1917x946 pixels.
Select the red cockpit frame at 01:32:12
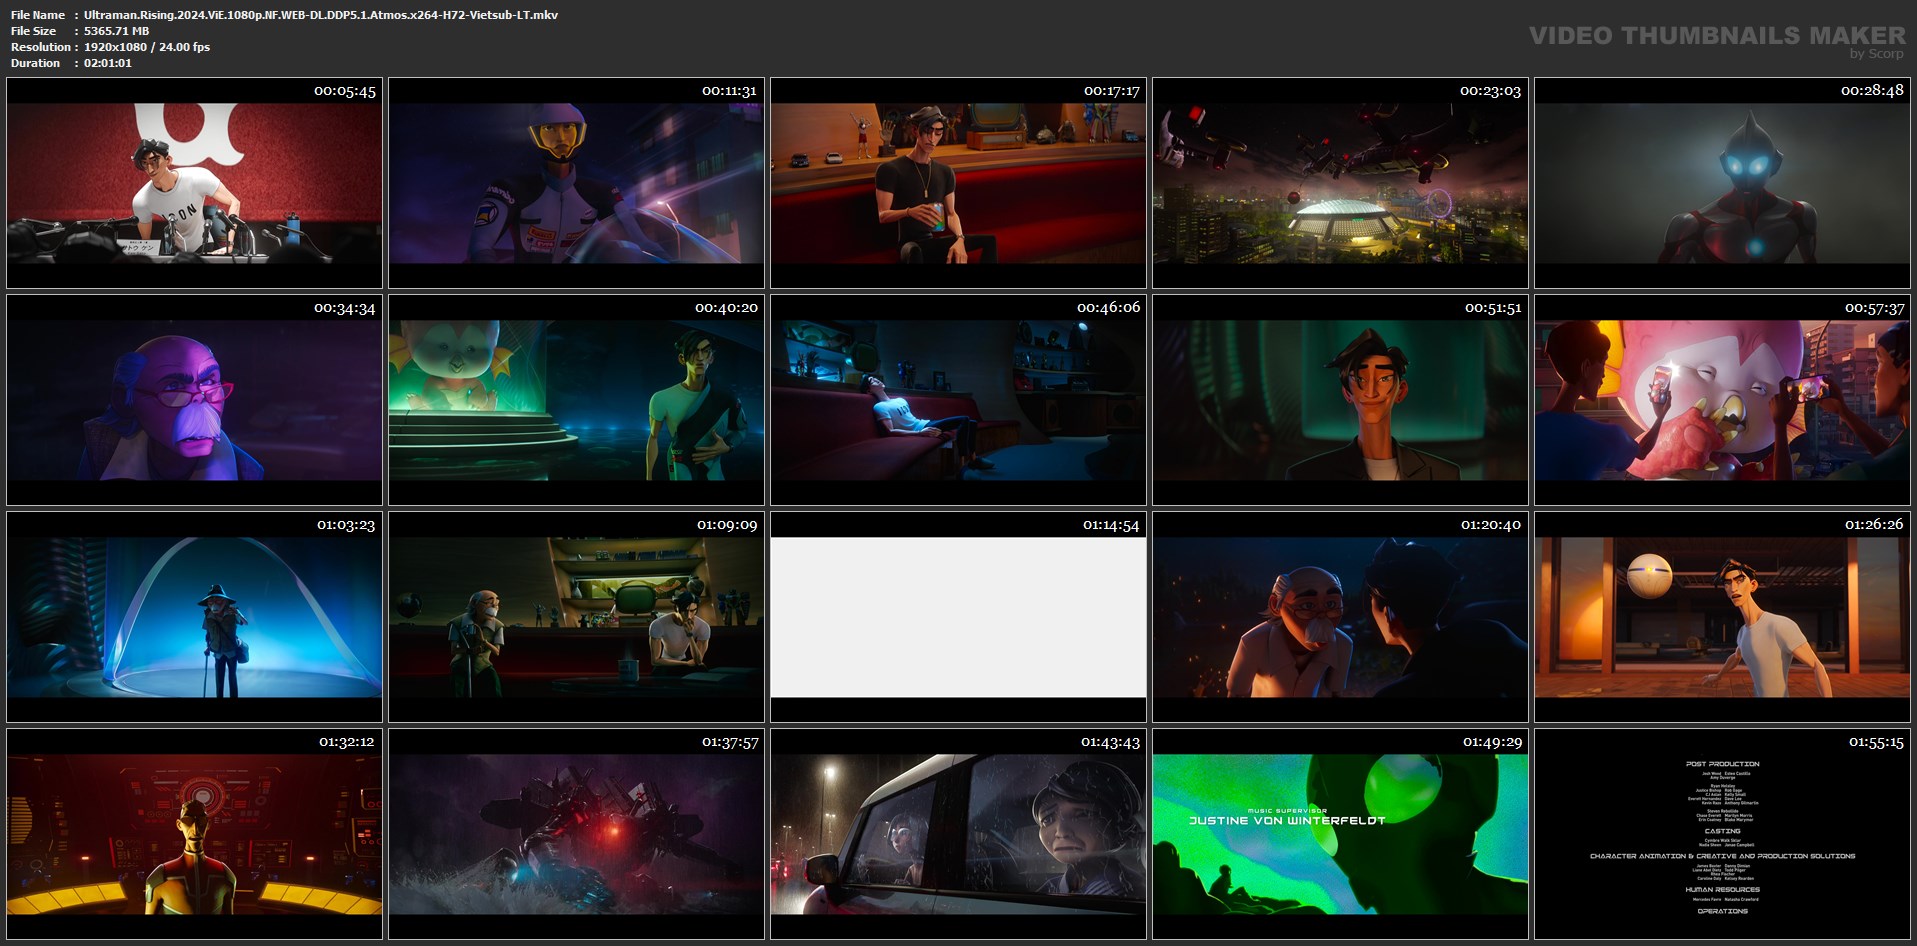(x=194, y=834)
